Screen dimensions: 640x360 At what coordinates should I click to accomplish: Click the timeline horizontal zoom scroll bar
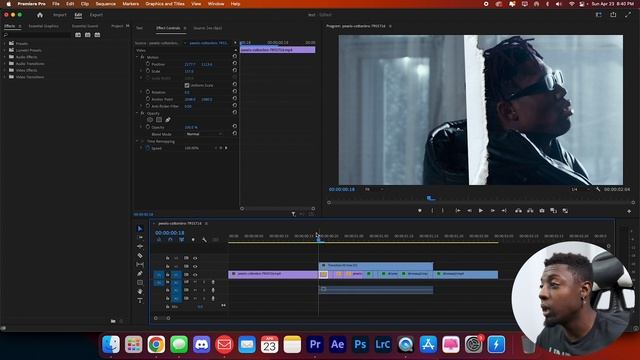162,318
